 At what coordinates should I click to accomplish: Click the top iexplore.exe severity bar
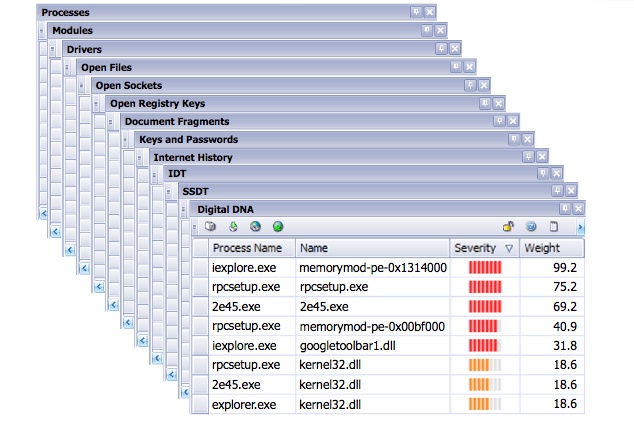pyautogui.click(x=485, y=268)
